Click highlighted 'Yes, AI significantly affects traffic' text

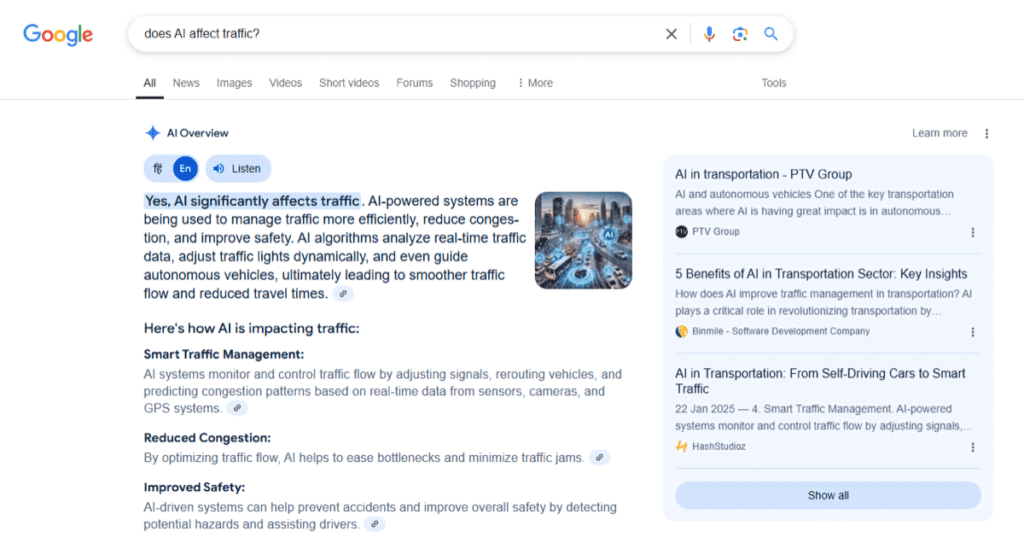coord(252,201)
